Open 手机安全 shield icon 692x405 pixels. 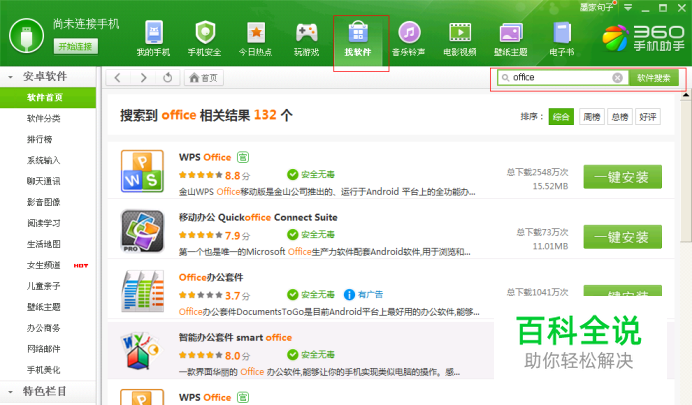pos(205,33)
